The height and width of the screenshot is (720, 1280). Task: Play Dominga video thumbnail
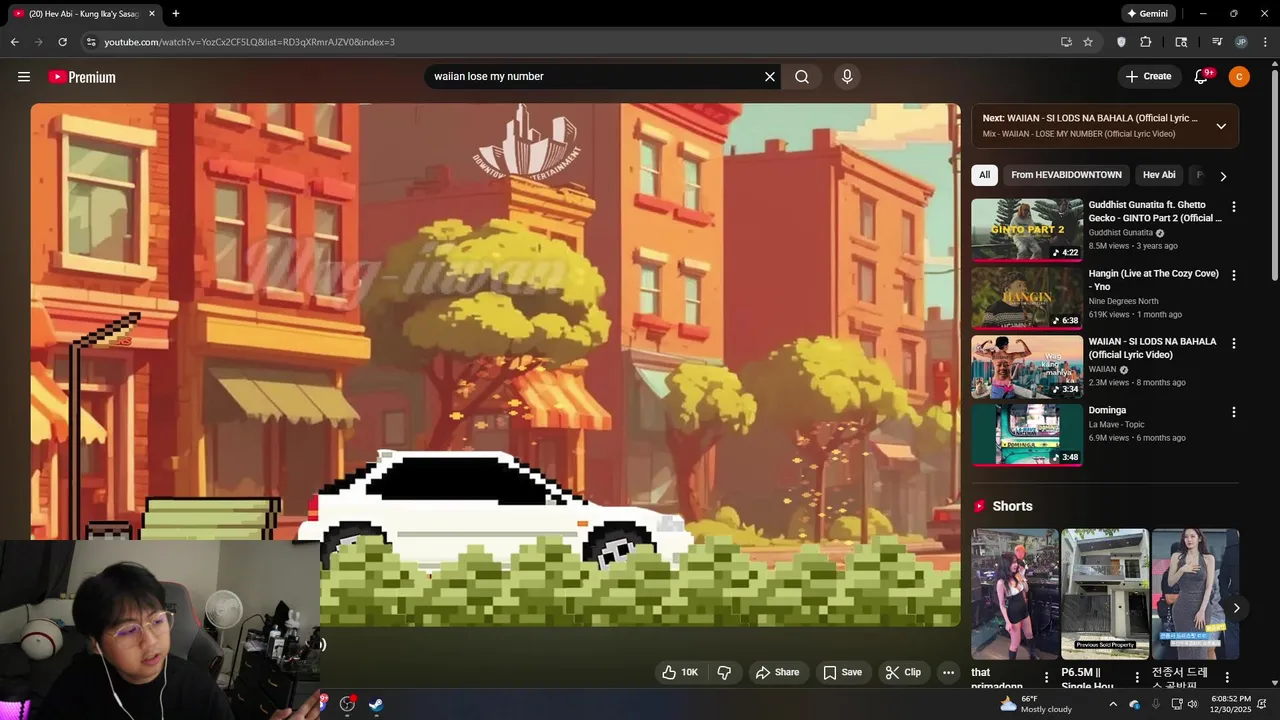1027,435
